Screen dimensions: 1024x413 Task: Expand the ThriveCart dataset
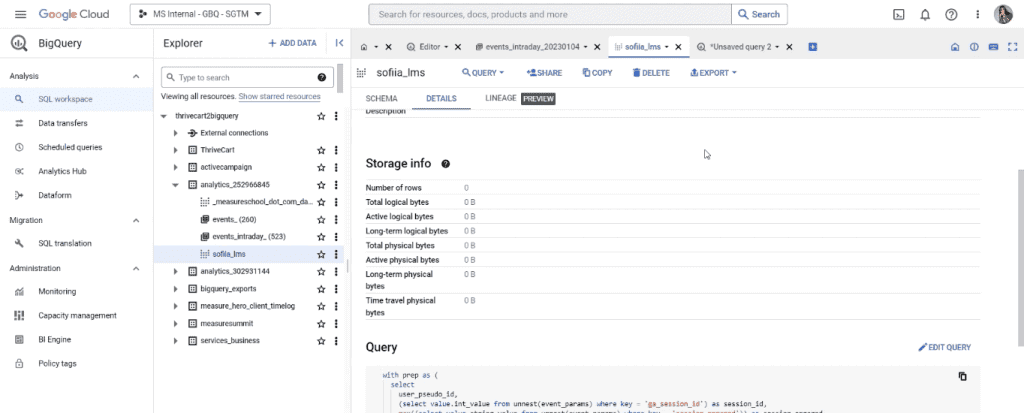[x=176, y=150]
